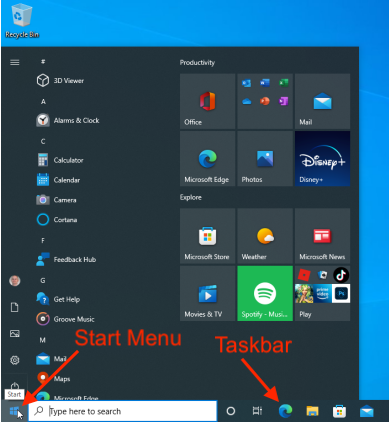Expand the Start menu hamburger button
The height and width of the screenshot is (423, 389).
[x=15, y=62]
